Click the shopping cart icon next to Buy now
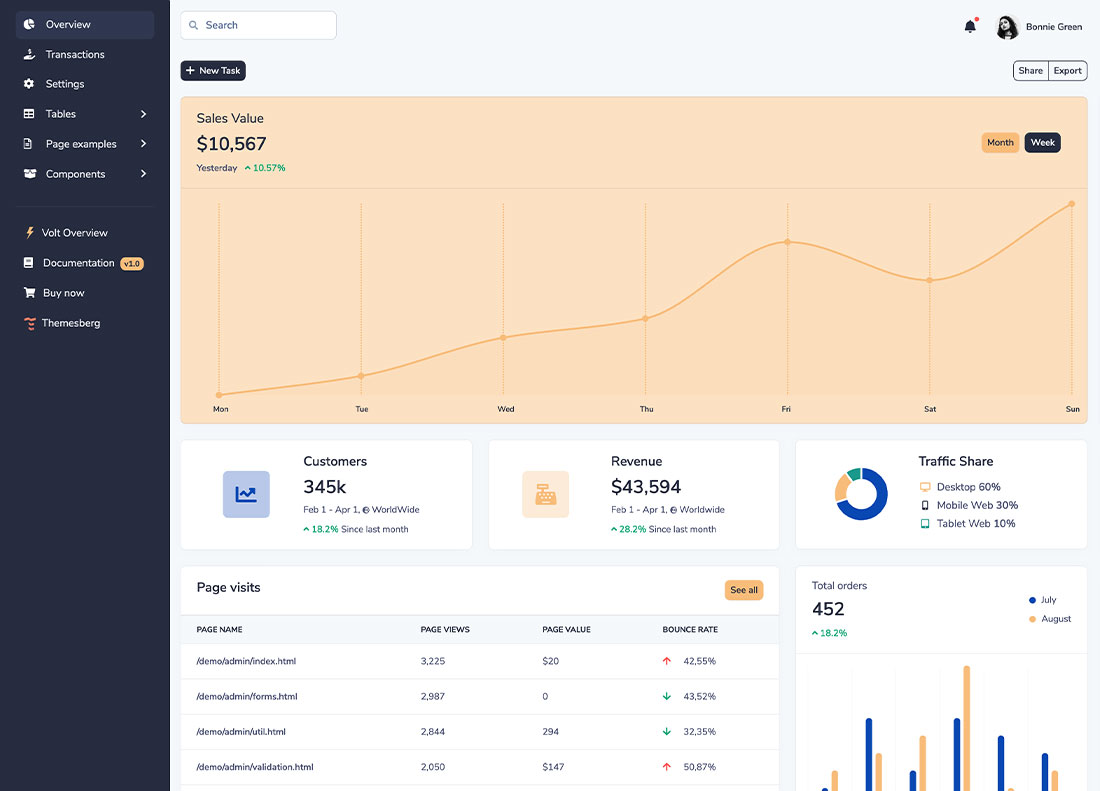This screenshot has height=791, width=1100. [30, 293]
